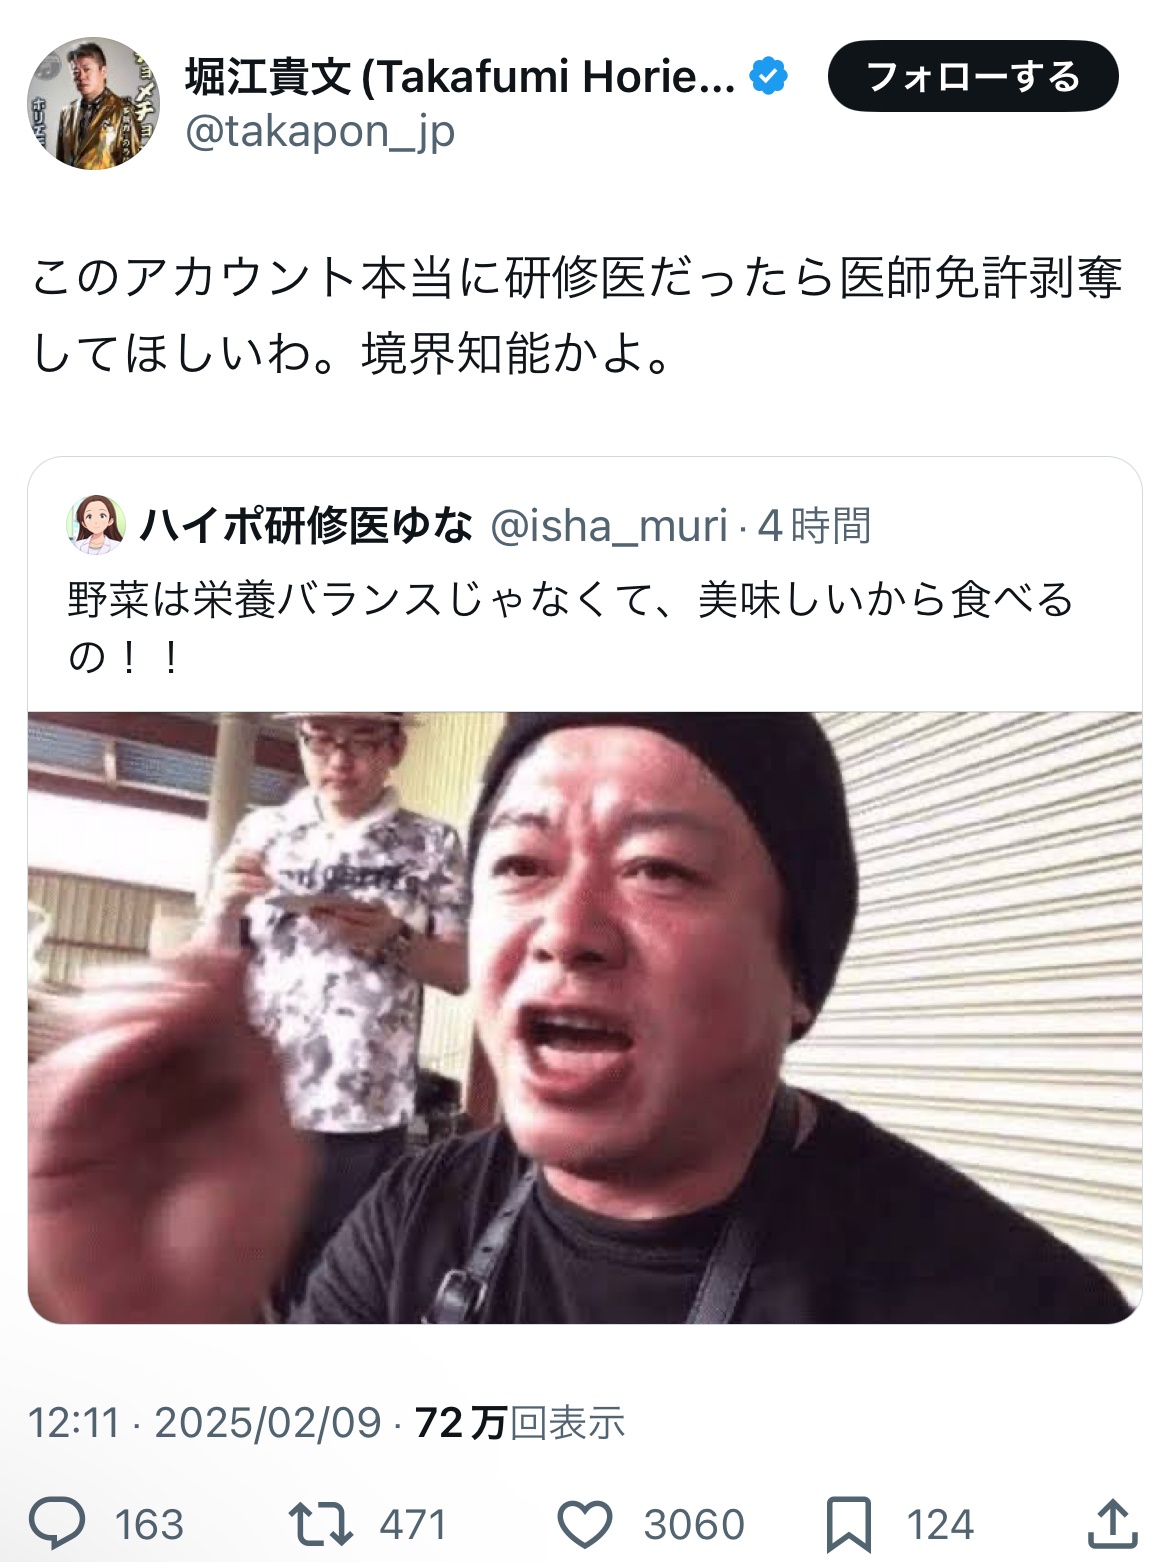
Task: Open the @takapon_jp handle link
Action: [x=320, y=131]
